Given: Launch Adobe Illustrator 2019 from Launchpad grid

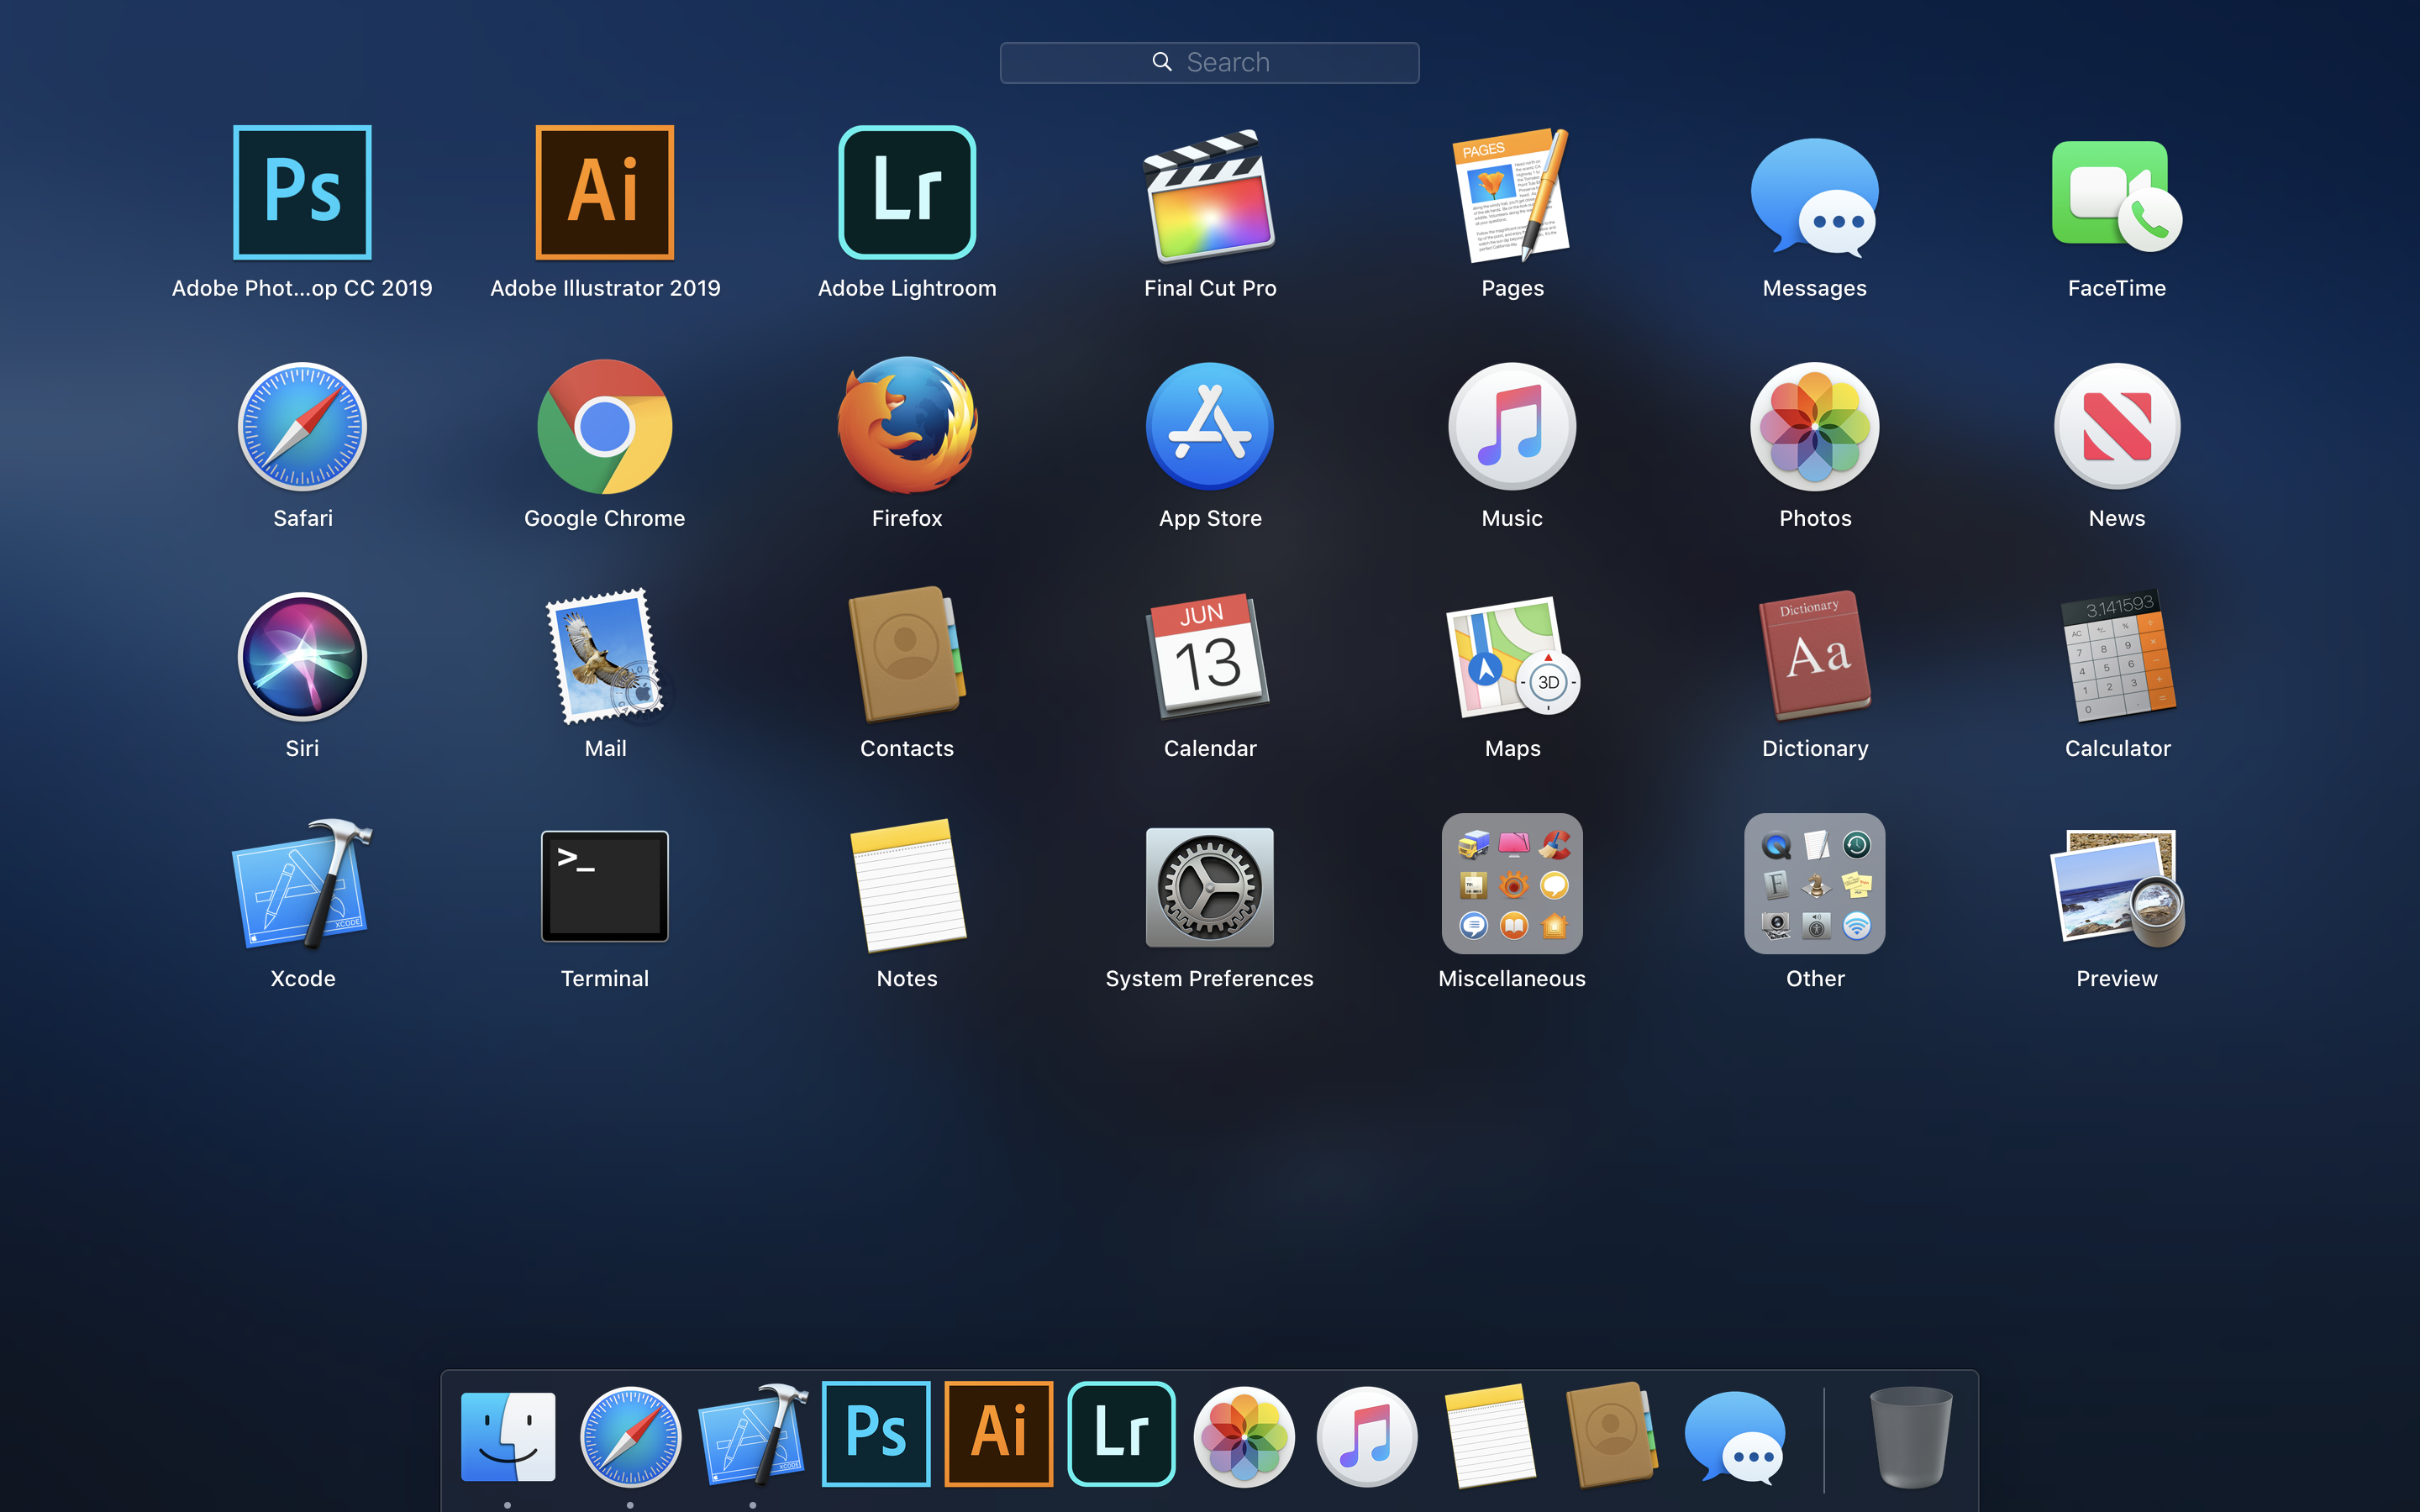Looking at the screenshot, I should (x=605, y=192).
